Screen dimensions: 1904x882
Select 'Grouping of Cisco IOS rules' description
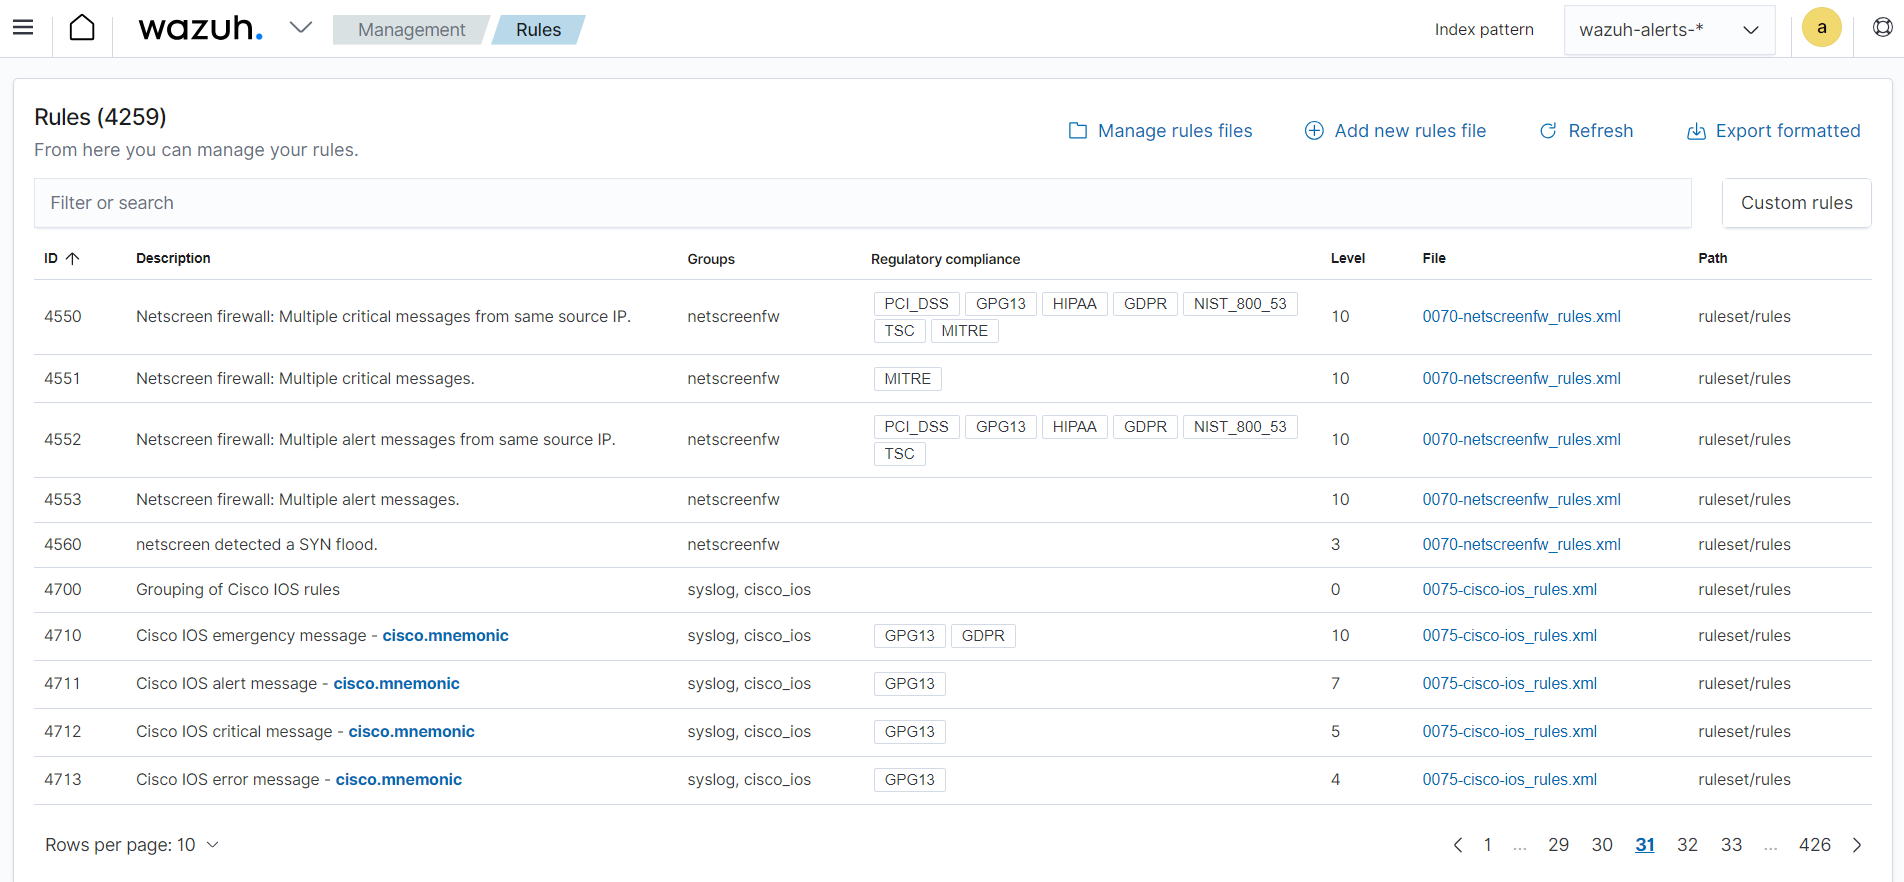tap(238, 590)
